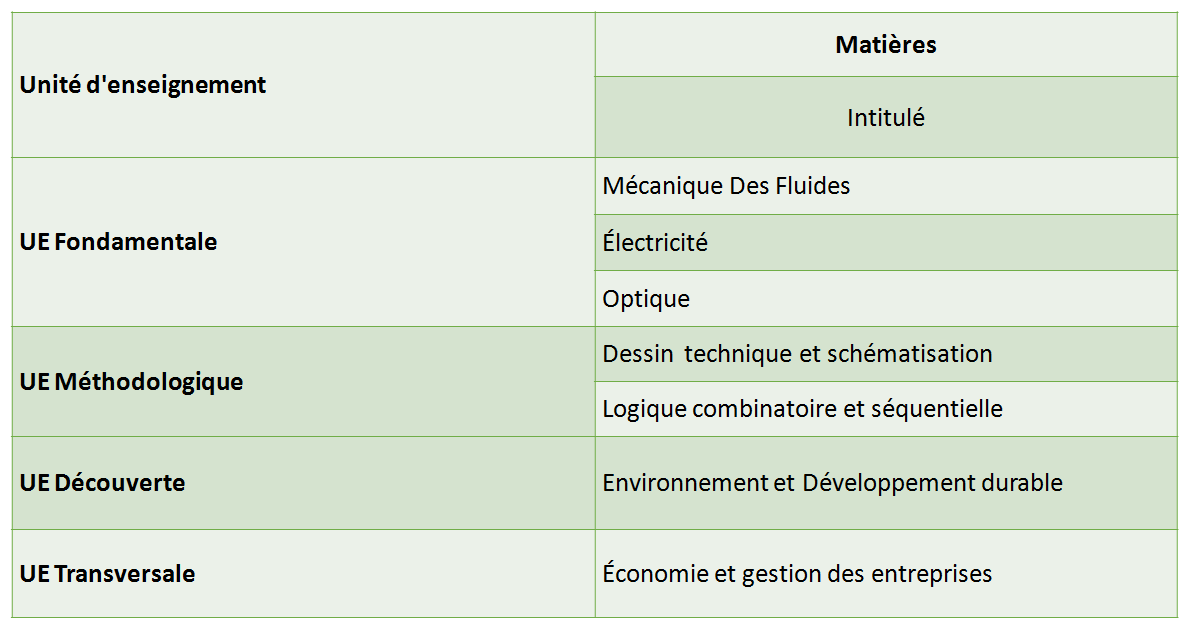Select the "Matières" column header

point(885,45)
